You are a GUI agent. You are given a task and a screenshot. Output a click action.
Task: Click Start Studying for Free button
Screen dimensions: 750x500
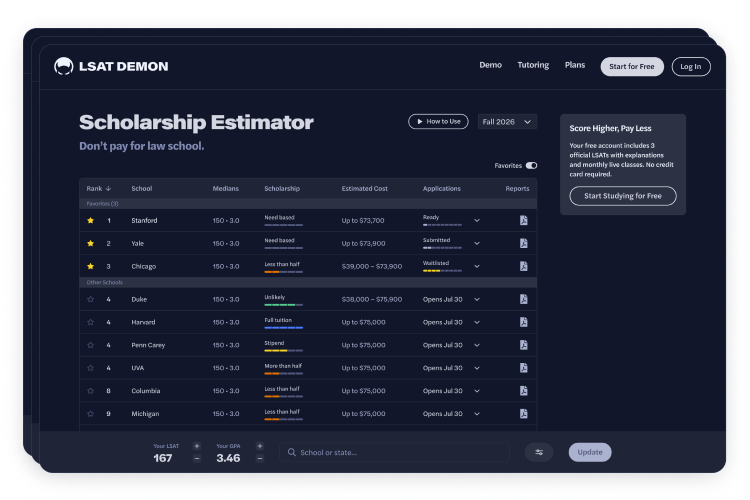tap(623, 196)
